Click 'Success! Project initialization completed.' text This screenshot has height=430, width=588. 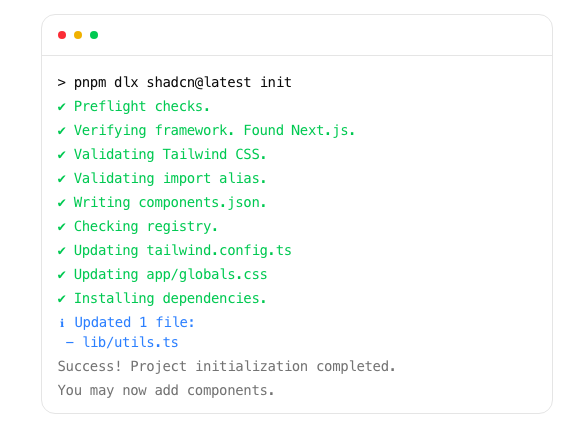click(226, 366)
